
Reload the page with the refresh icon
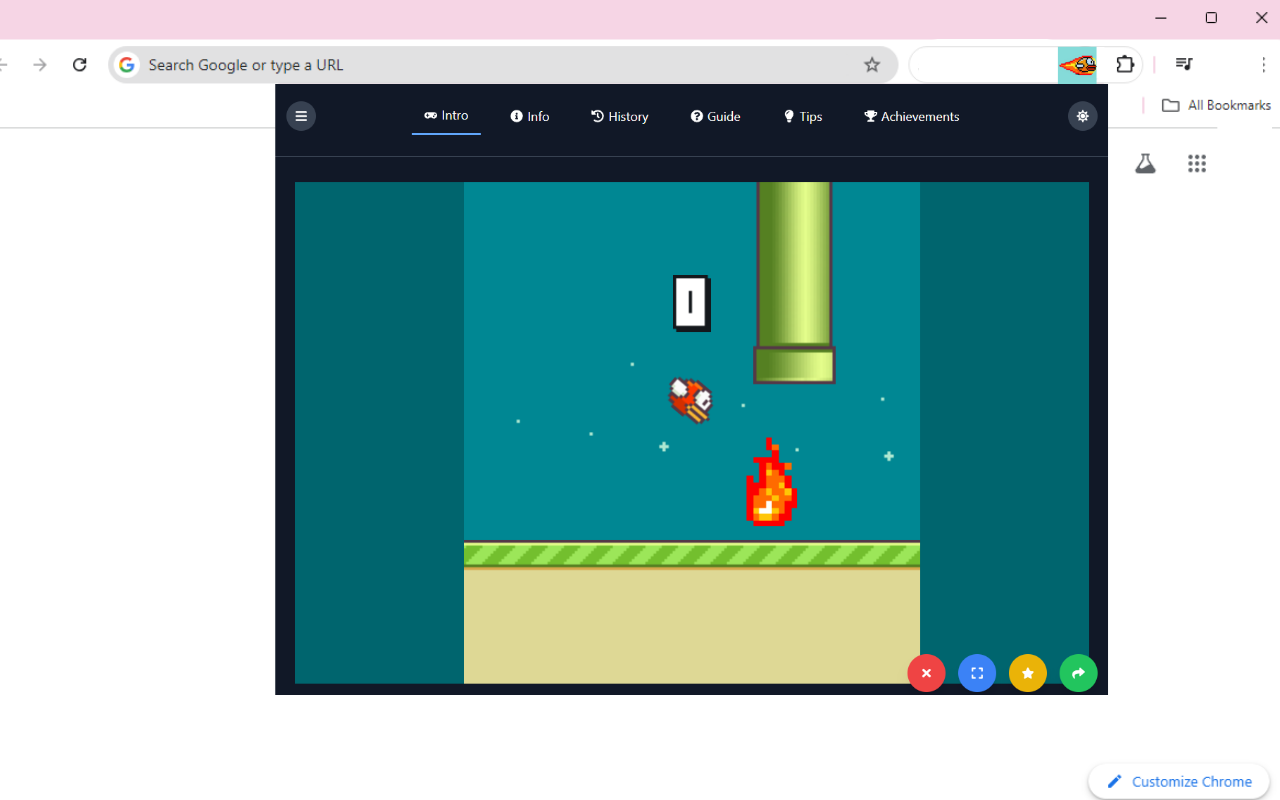[x=79, y=64]
